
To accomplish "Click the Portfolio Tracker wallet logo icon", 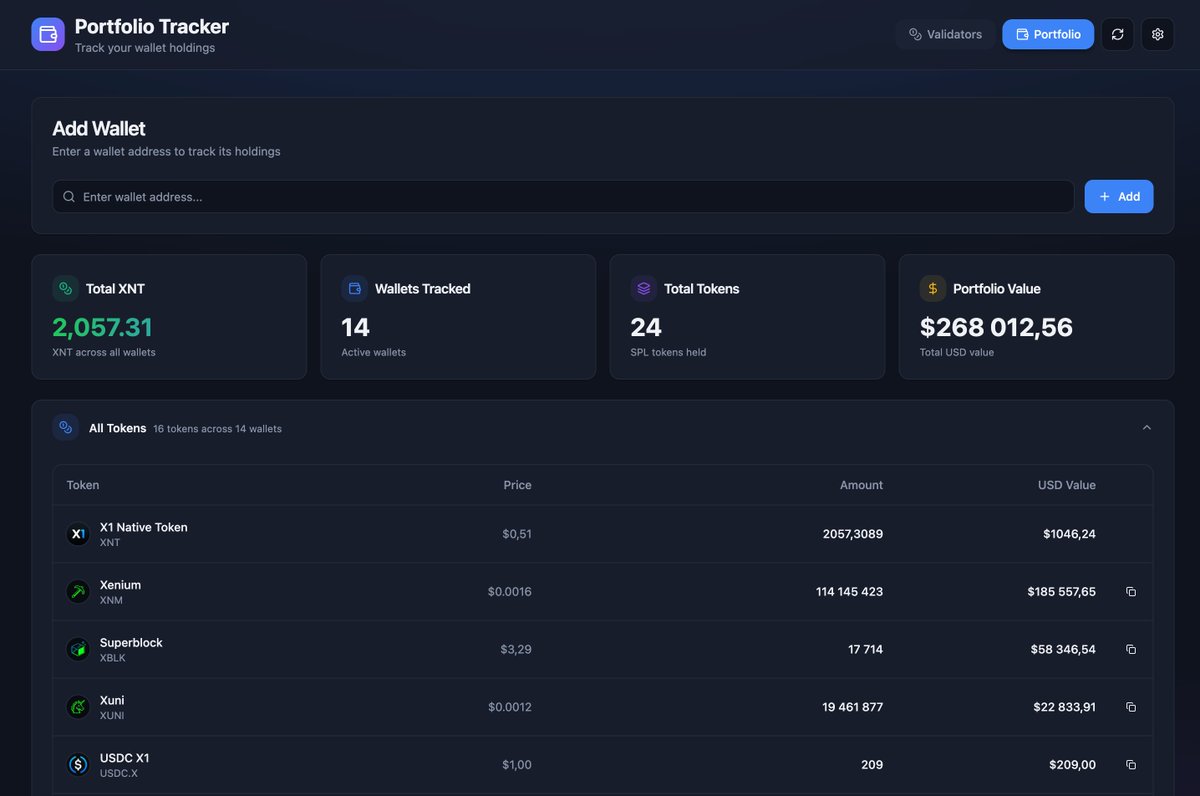I will point(48,34).
